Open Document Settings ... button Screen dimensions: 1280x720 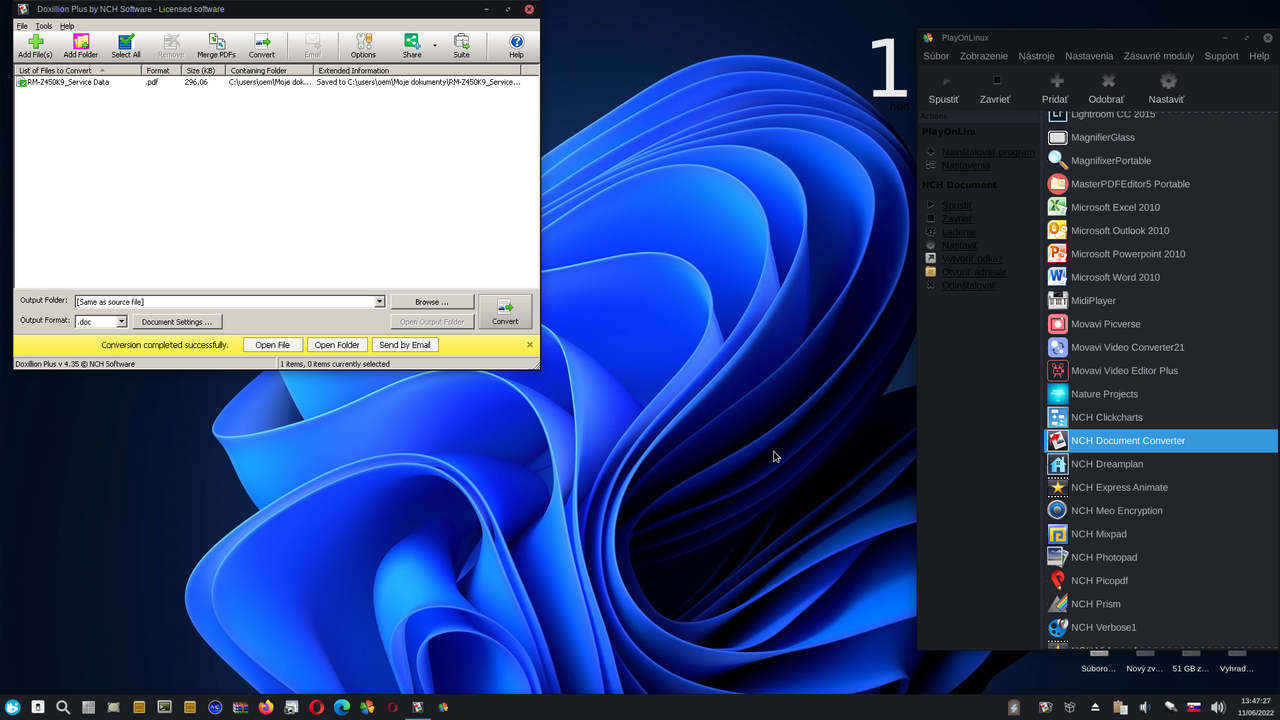[177, 322]
